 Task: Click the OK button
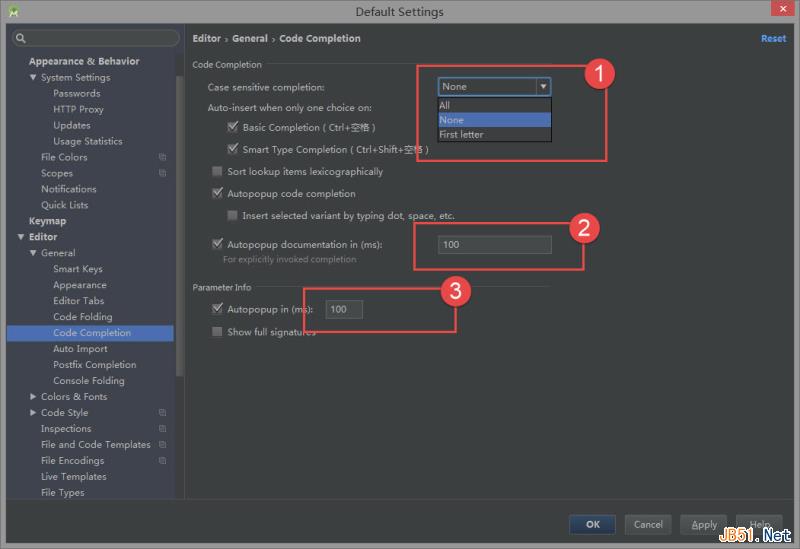[x=592, y=524]
